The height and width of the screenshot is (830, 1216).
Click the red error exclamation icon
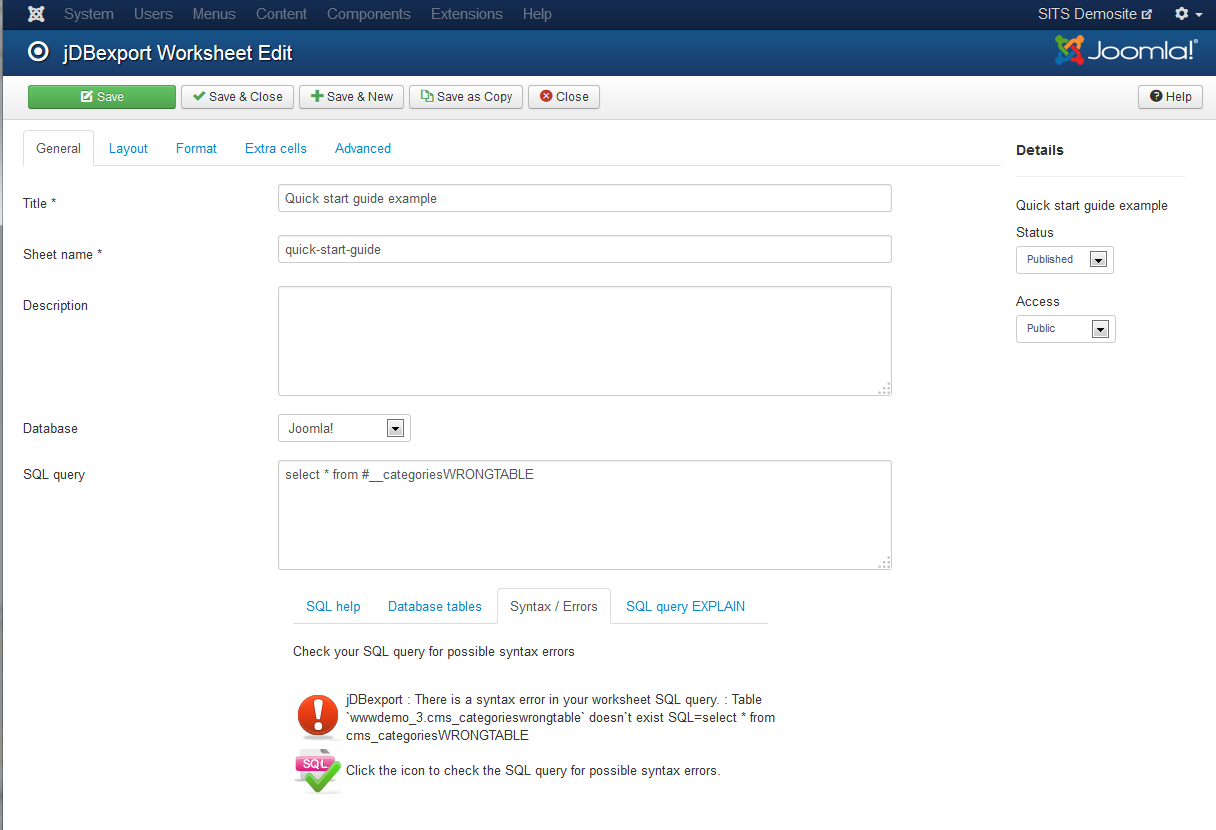point(318,716)
